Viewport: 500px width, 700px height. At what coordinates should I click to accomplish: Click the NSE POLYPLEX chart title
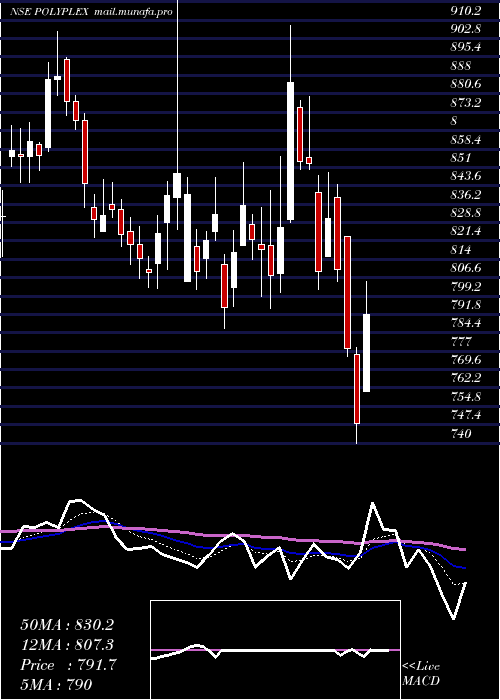click(51, 12)
